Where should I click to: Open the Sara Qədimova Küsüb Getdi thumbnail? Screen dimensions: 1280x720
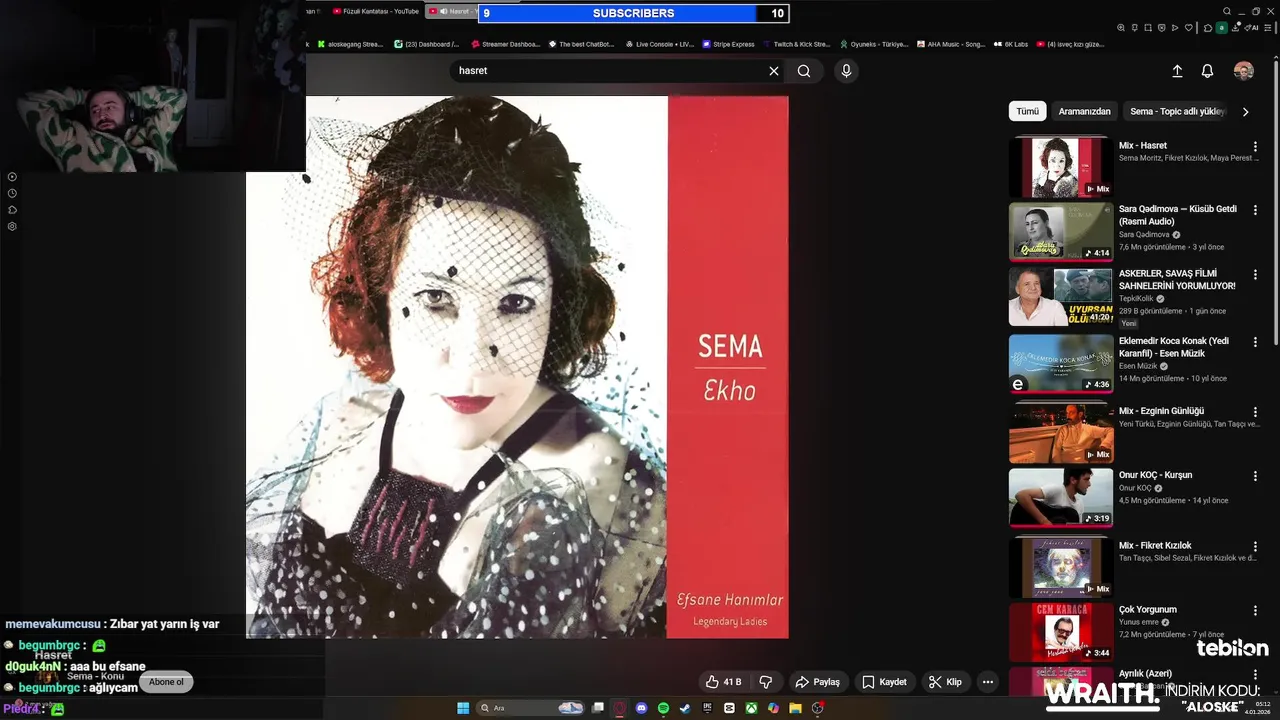(x=1061, y=232)
